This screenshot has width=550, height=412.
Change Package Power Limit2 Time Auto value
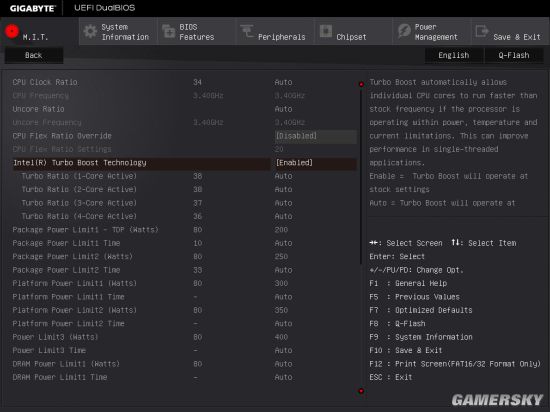(x=283, y=270)
